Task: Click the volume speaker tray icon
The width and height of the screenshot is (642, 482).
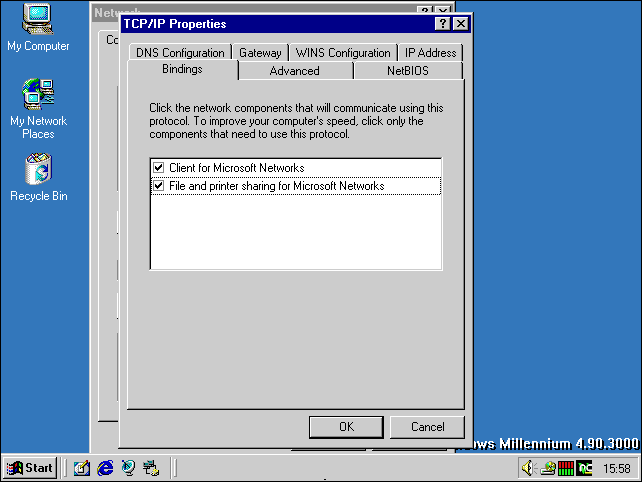Action: pyautogui.click(x=528, y=468)
